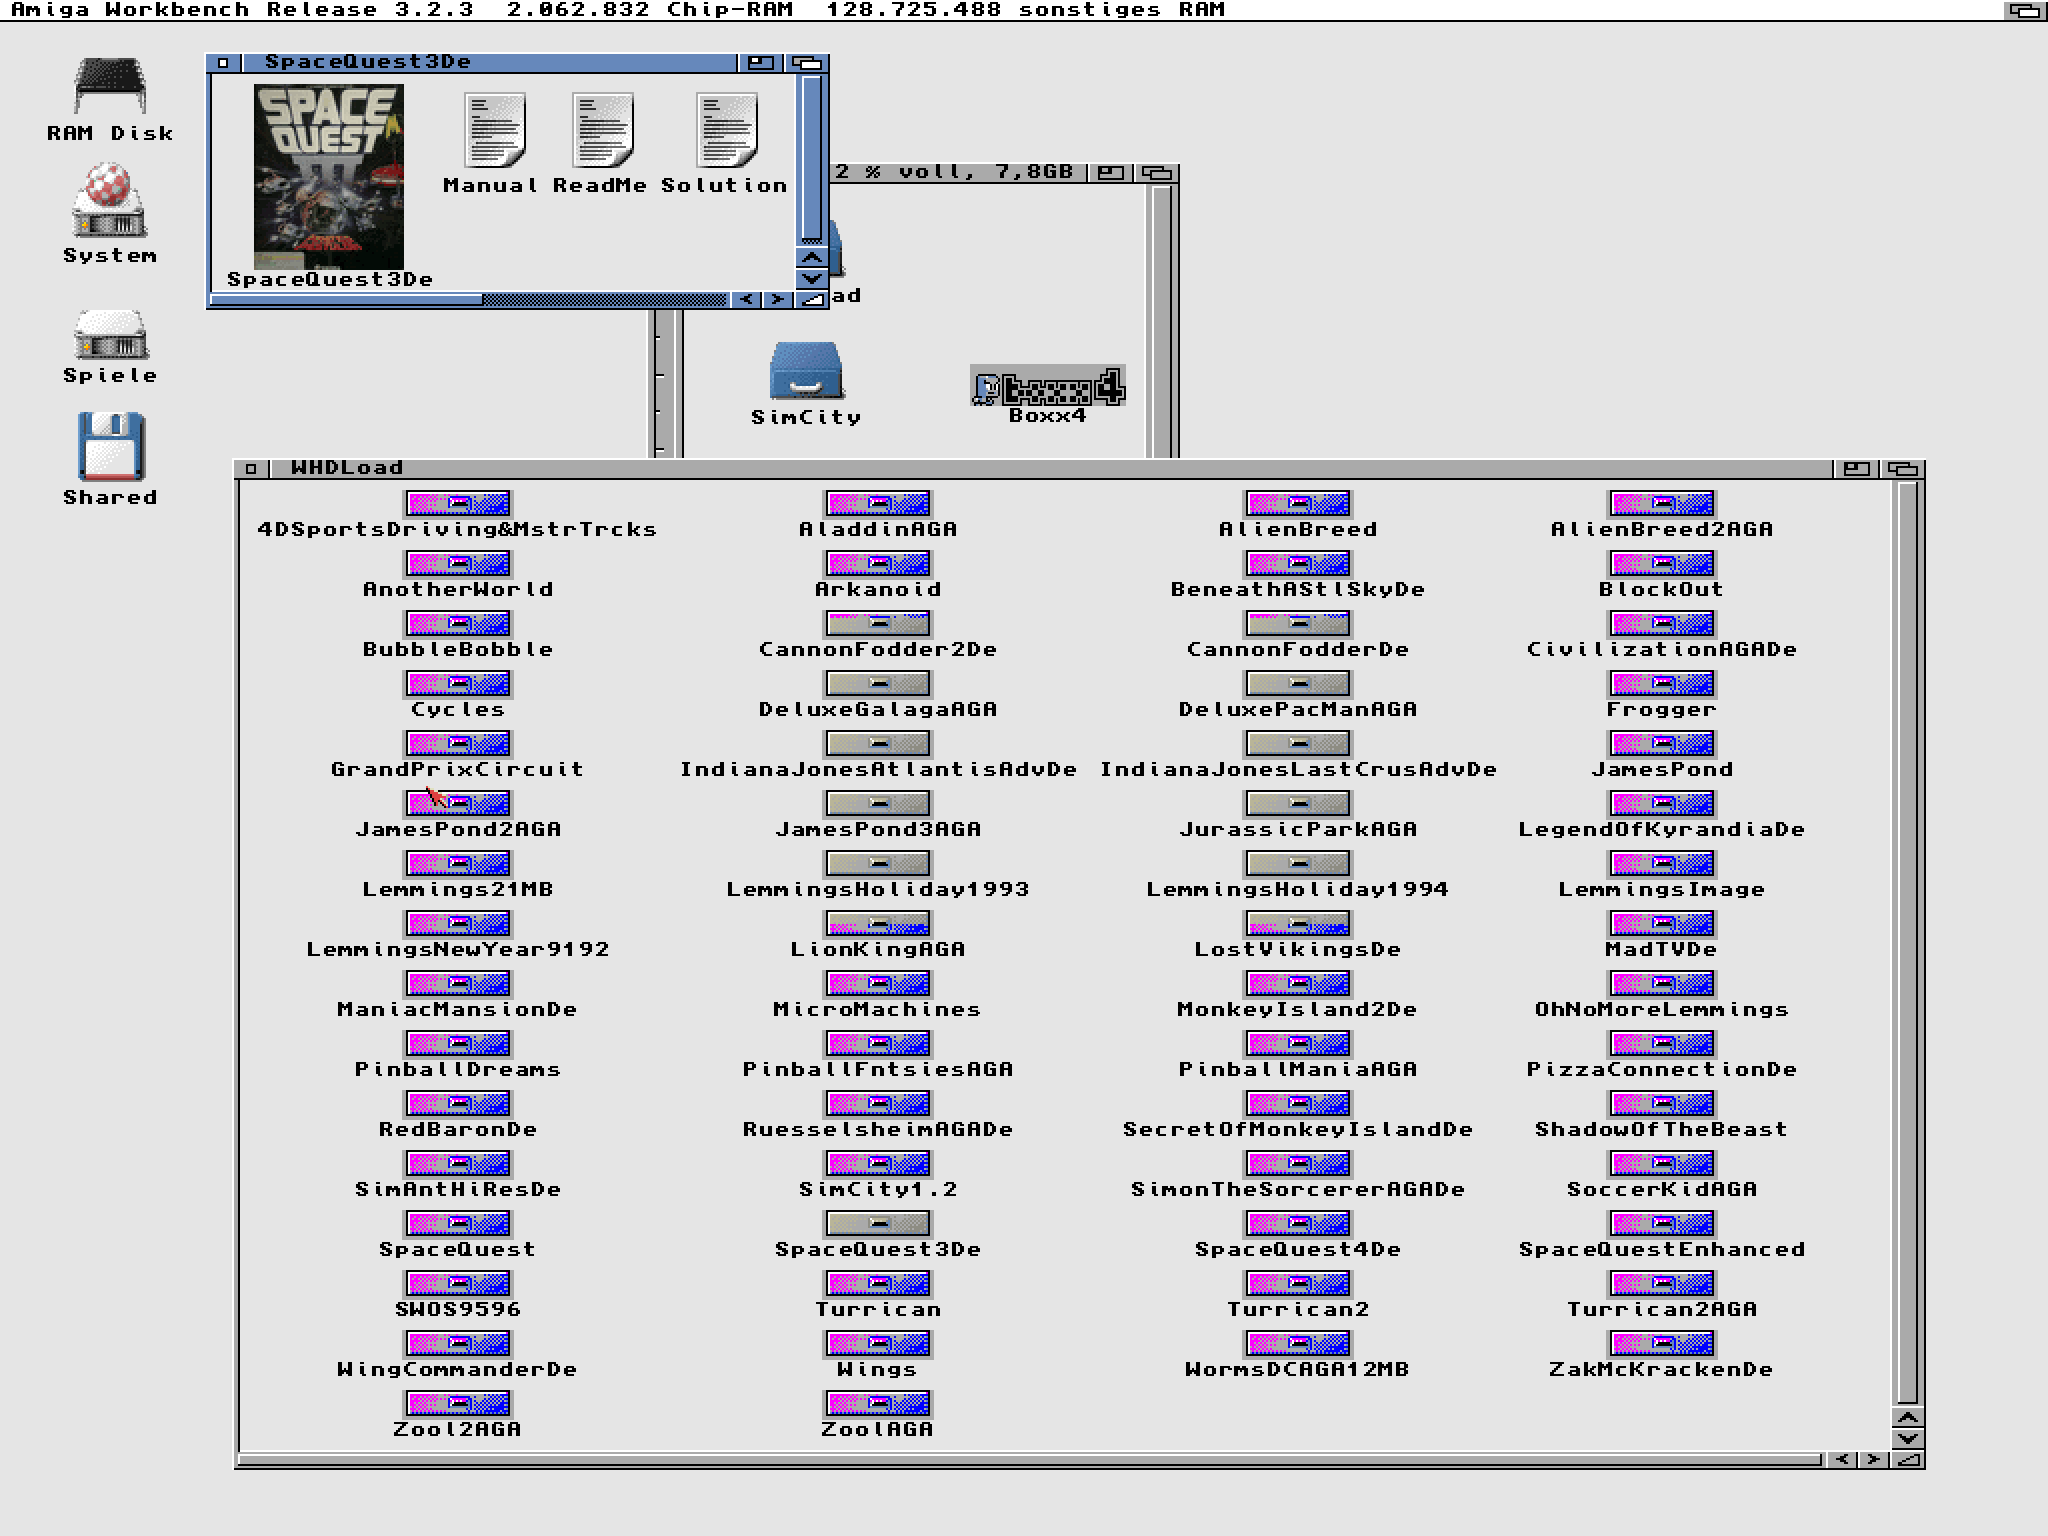The image size is (2048, 1536).
Task: Select the LionKingAGA drawer icon
Action: [x=878, y=923]
